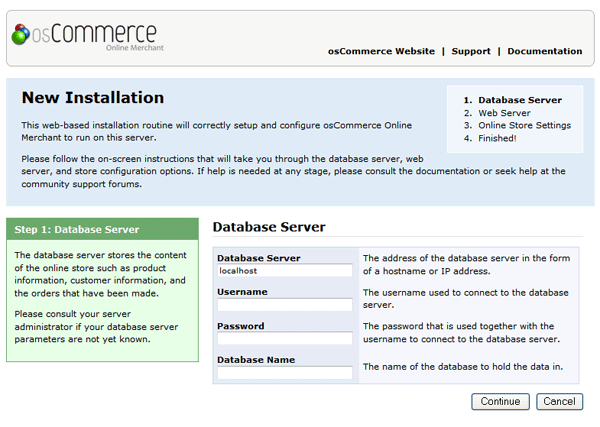600x427 pixels.
Task: Focus the Username input field
Action: 285,305
